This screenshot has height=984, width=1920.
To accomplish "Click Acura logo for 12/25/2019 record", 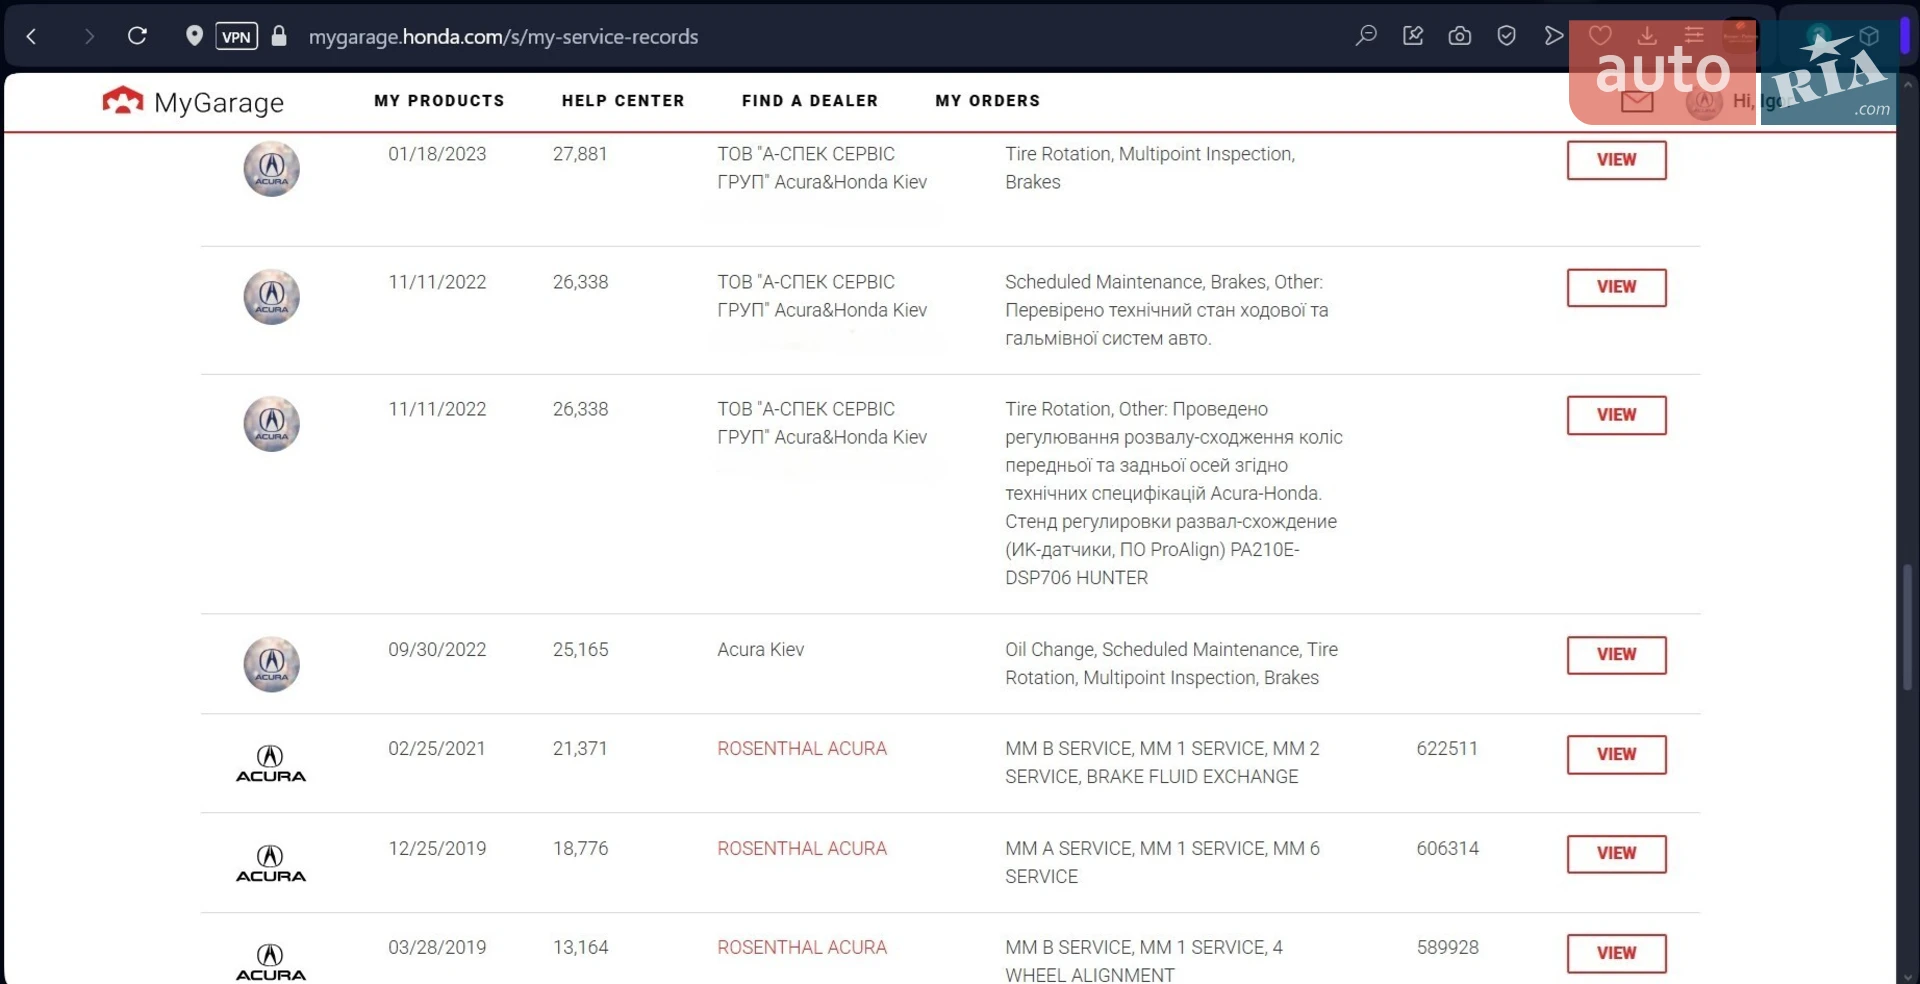I will click(271, 863).
